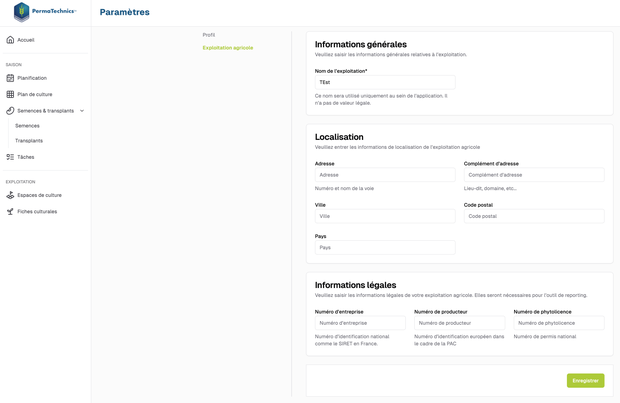620x403 pixels.
Task: Click the Accueil home icon
Action: tap(10, 40)
